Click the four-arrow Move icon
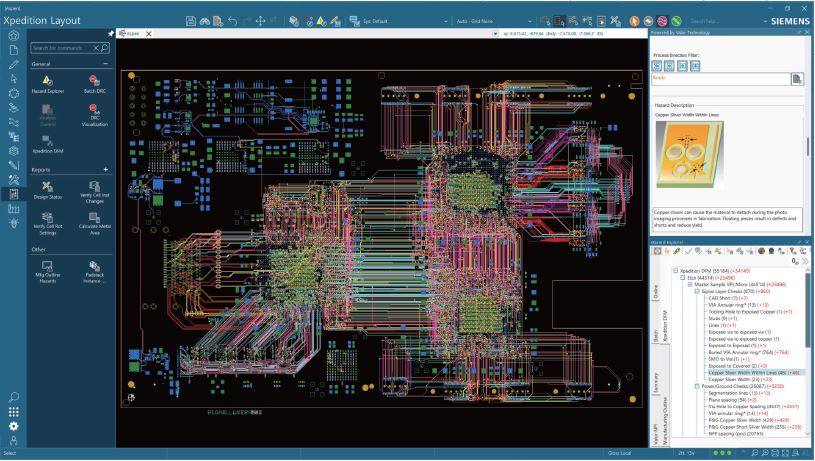 [260, 21]
